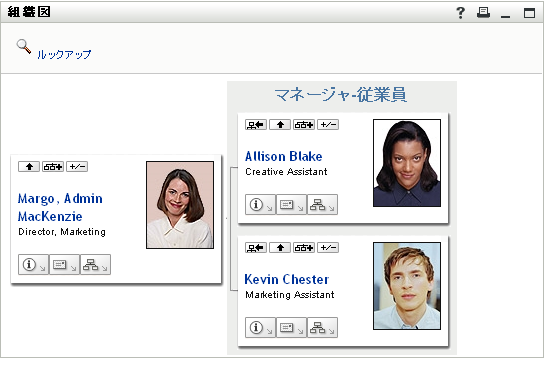Click the マネージャ-従業員 relationship heading
Viewport: 546px width, 376px height.
(x=341, y=95)
